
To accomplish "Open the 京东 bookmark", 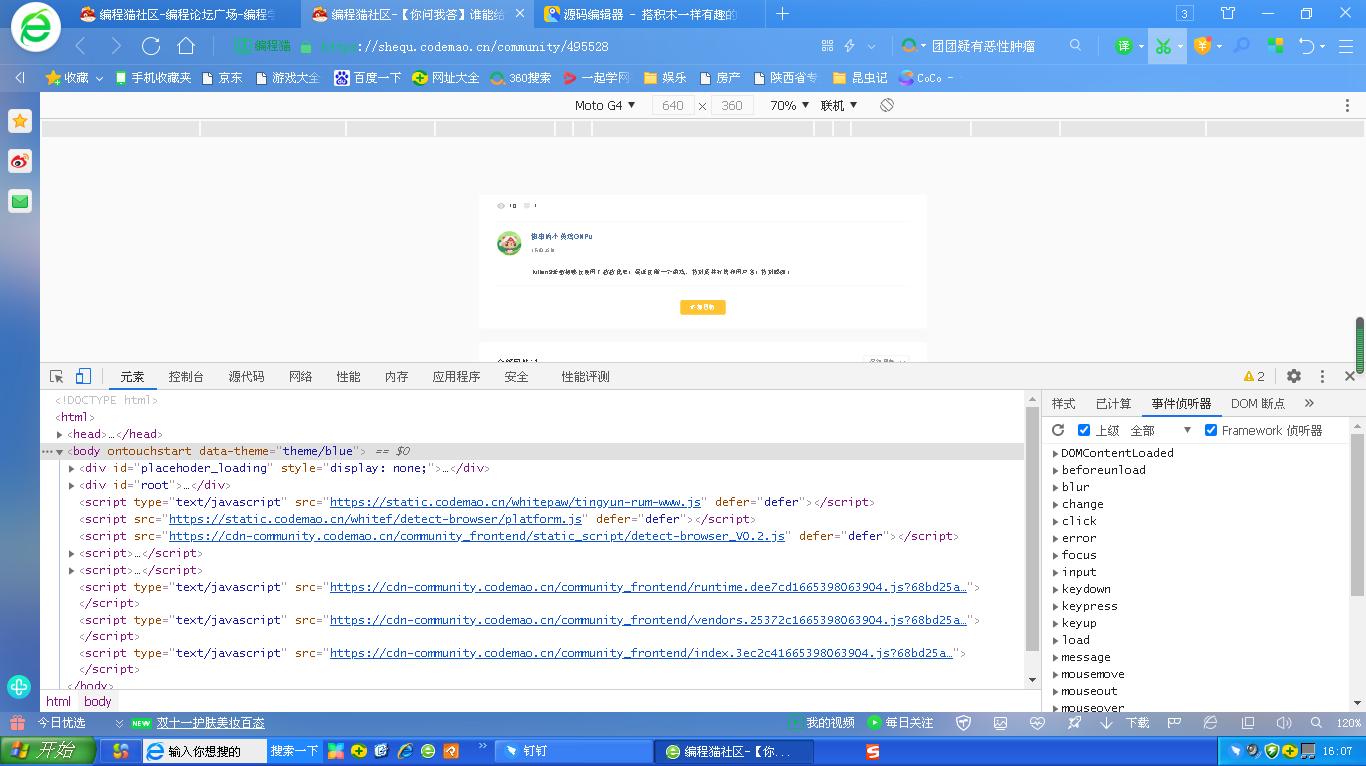I will tap(222, 77).
